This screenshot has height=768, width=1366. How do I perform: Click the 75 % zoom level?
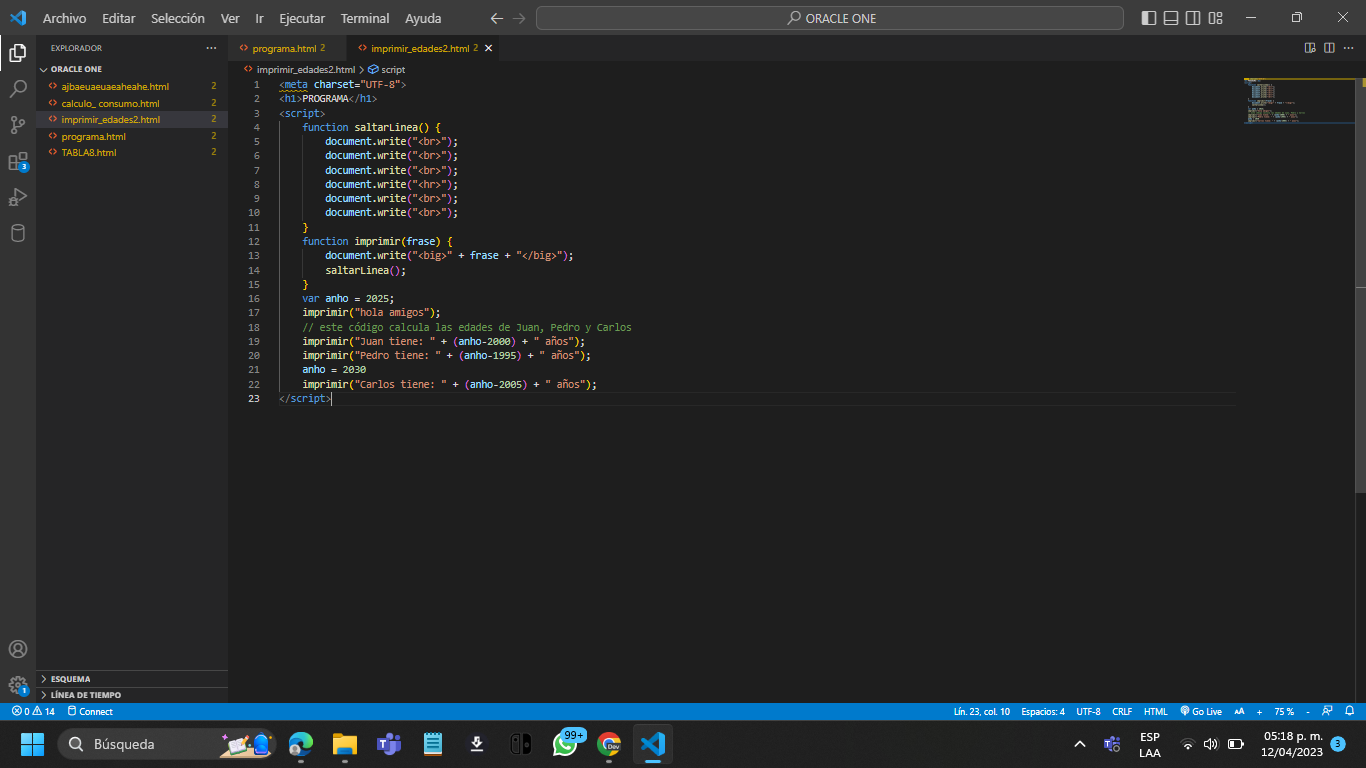point(1284,712)
